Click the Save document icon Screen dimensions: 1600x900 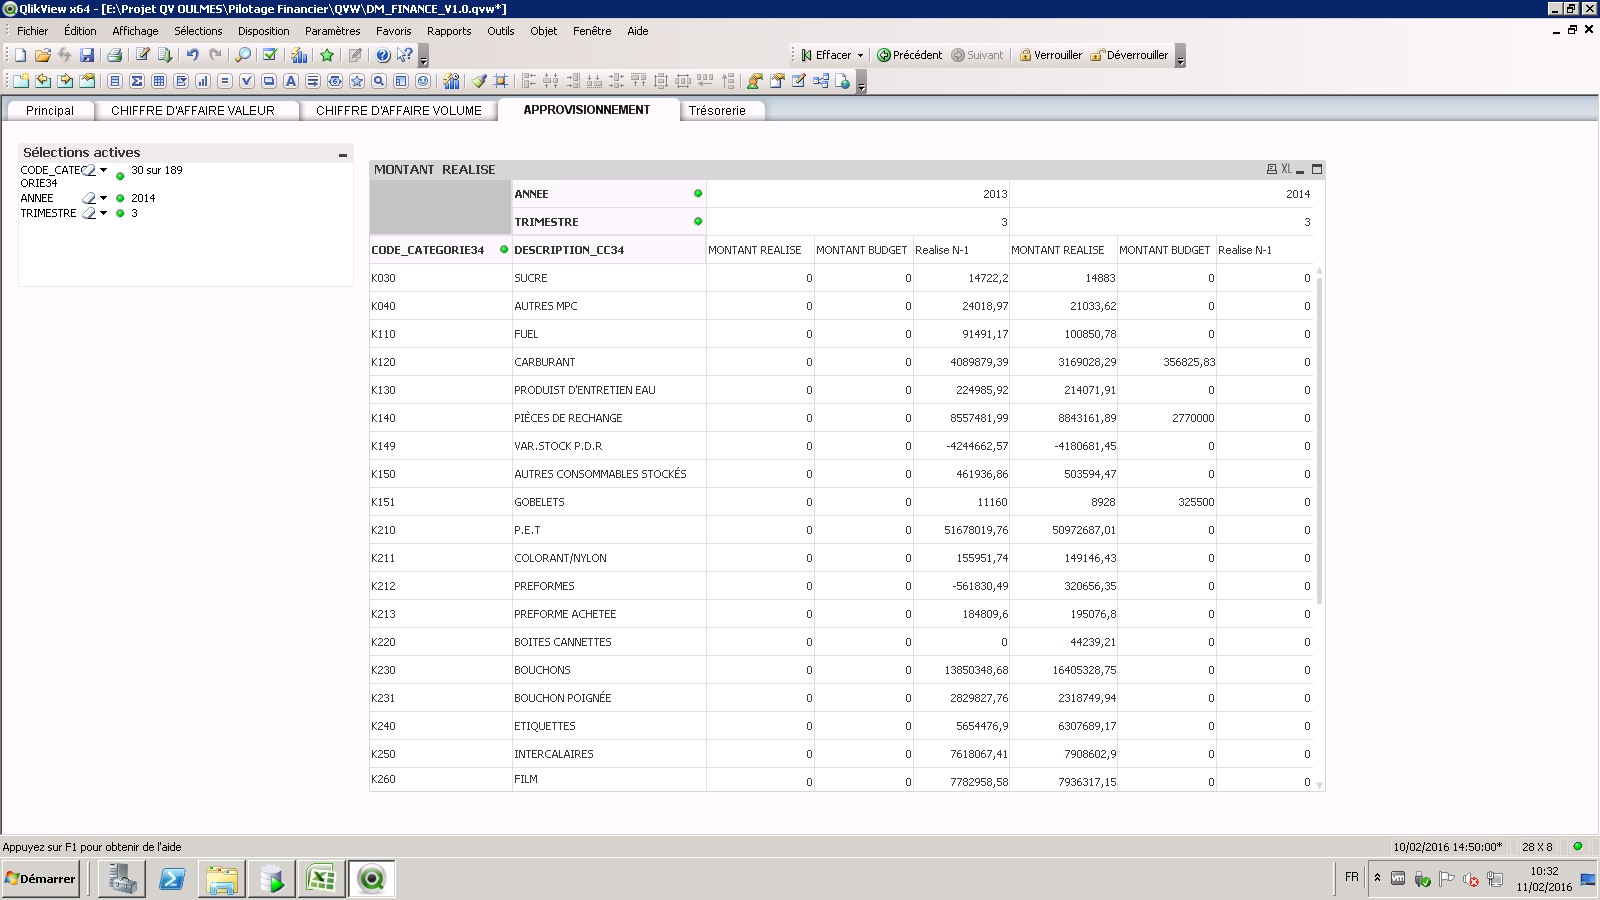pos(87,55)
